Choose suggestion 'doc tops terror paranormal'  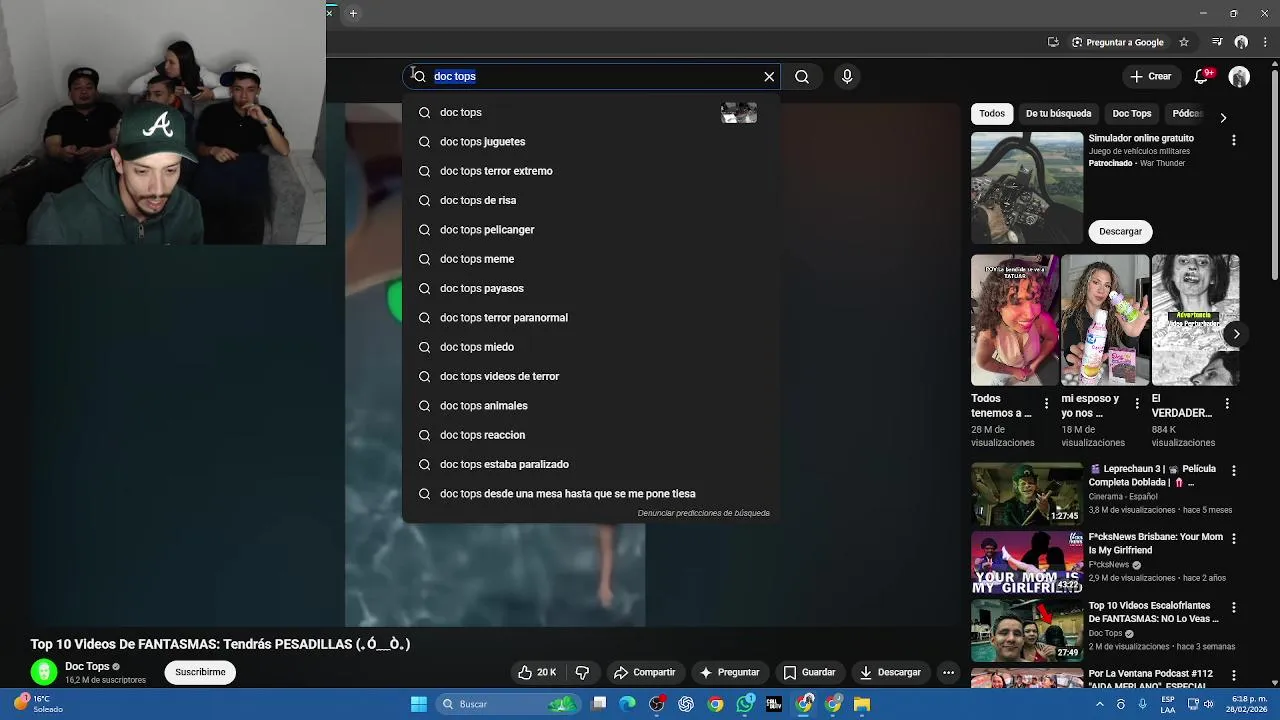591,317
